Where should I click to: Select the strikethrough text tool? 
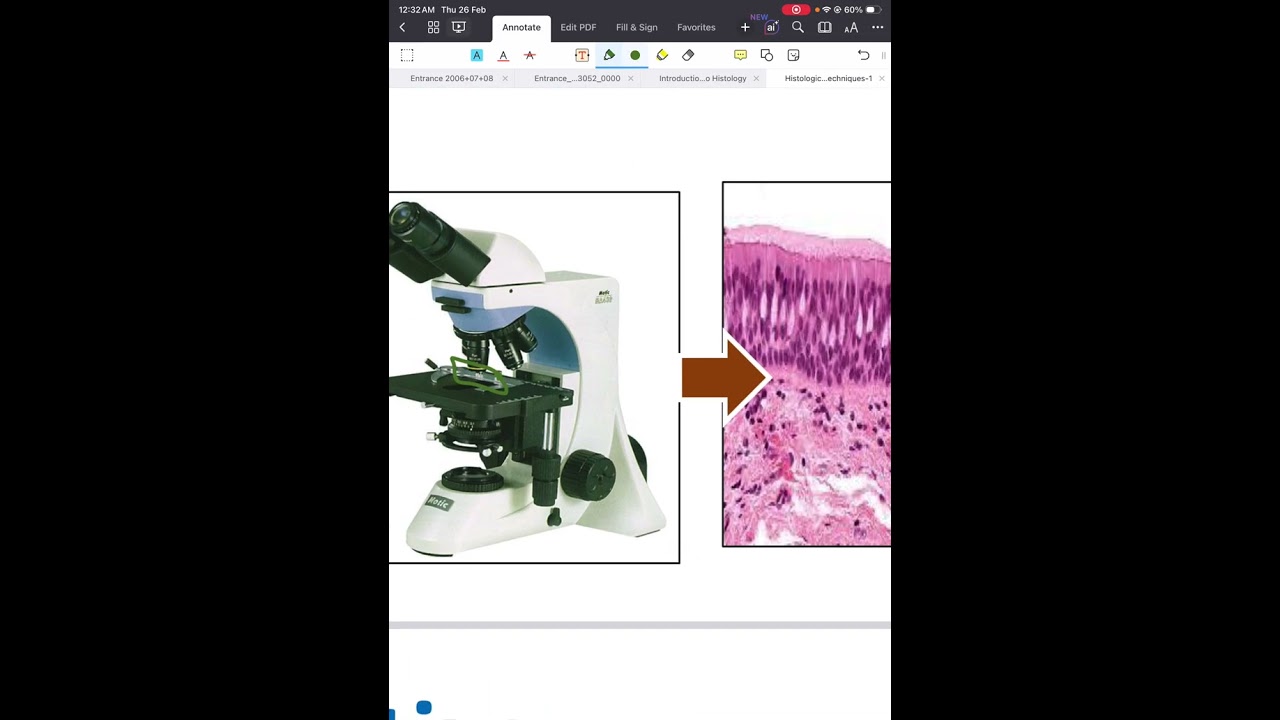[x=530, y=55]
